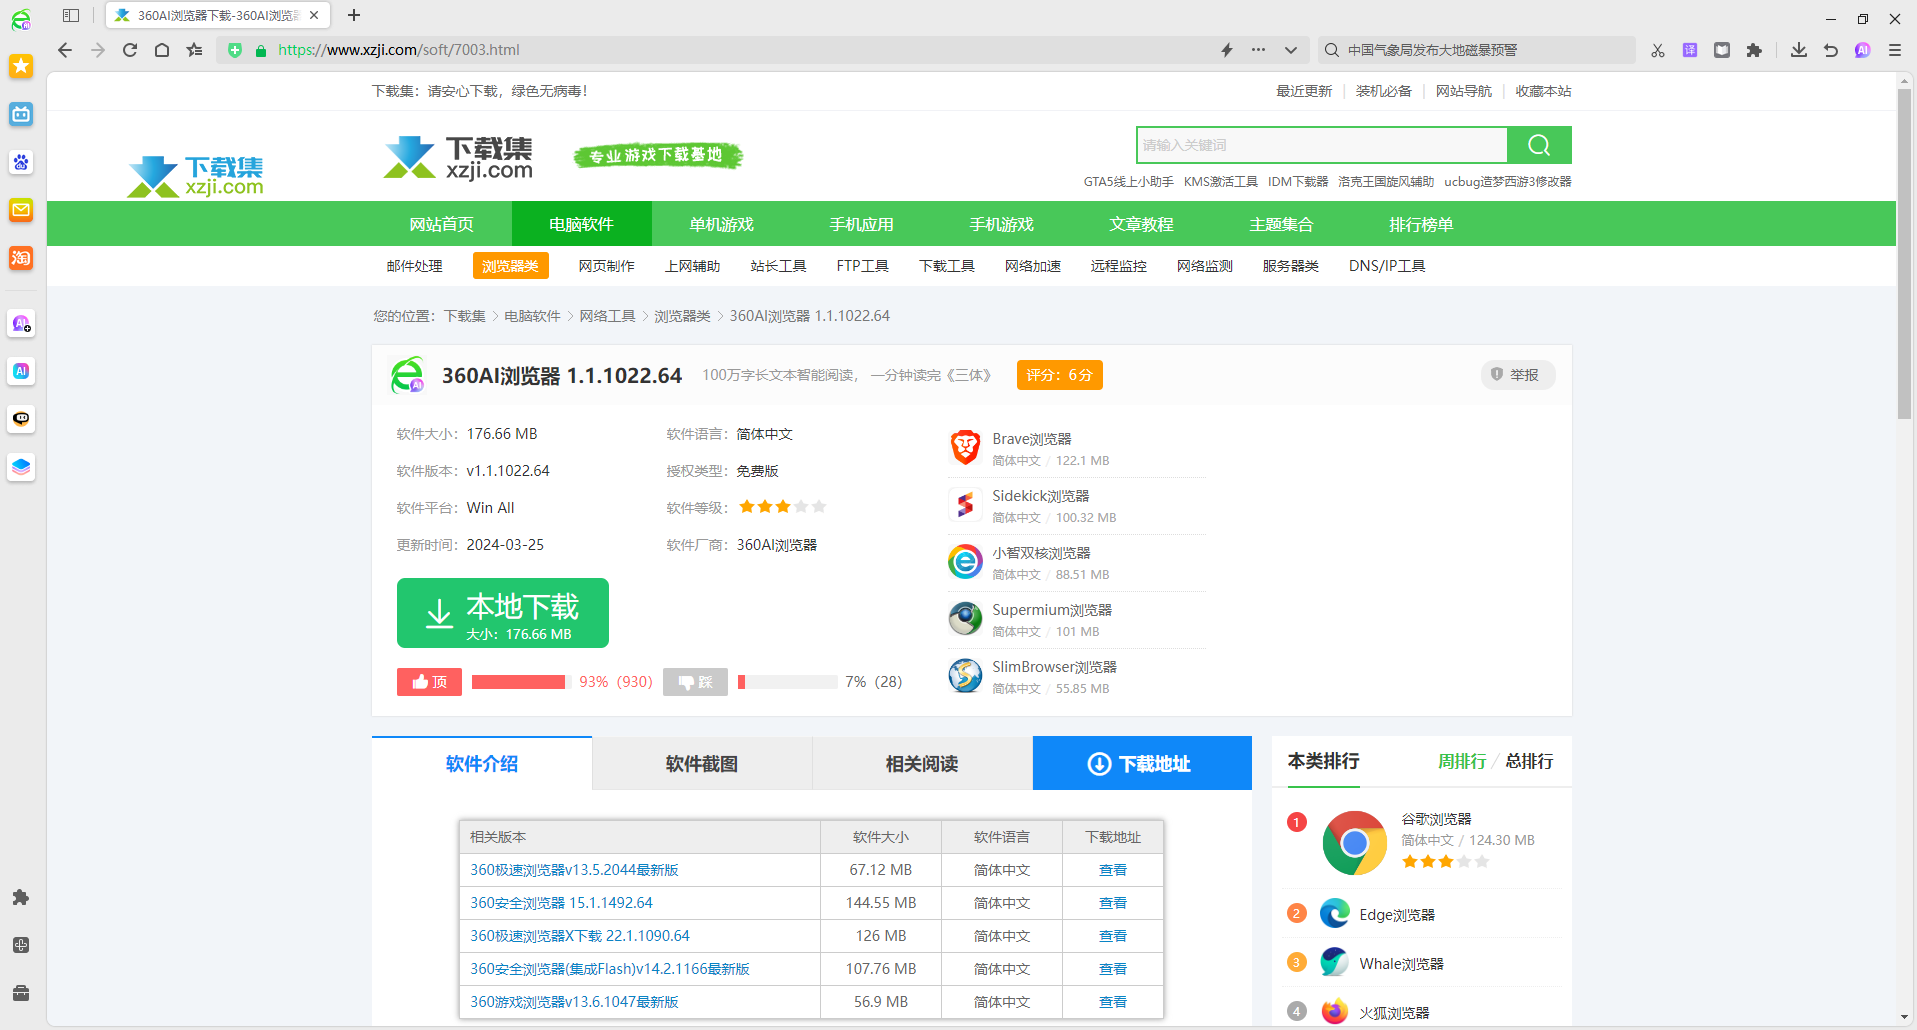Toggle the side panel layout icon
Viewport: 1917px width, 1030px height.
pos(70,16)
